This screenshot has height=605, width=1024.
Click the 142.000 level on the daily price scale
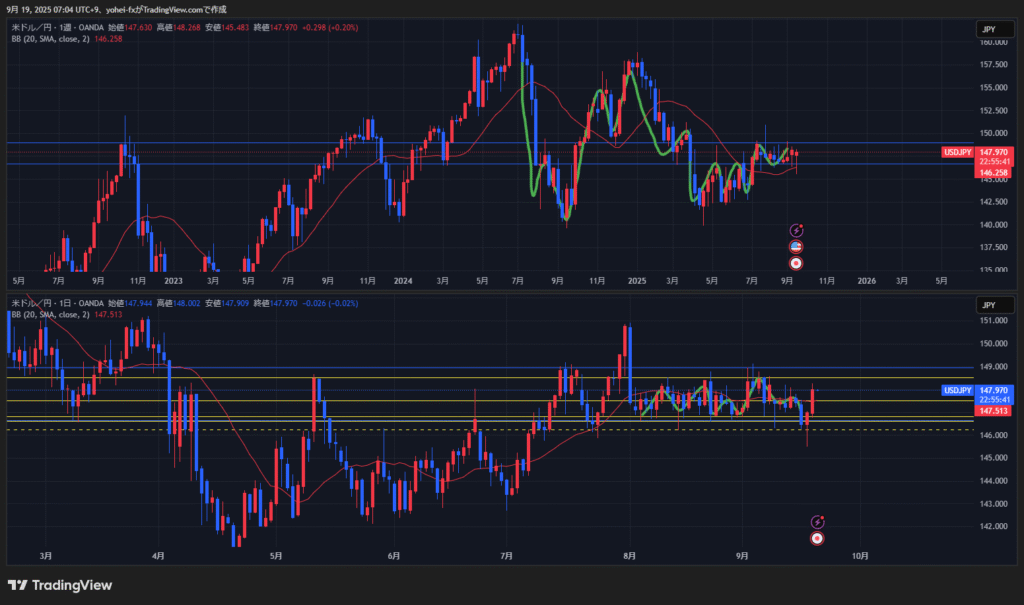click(x=994, y=527)
